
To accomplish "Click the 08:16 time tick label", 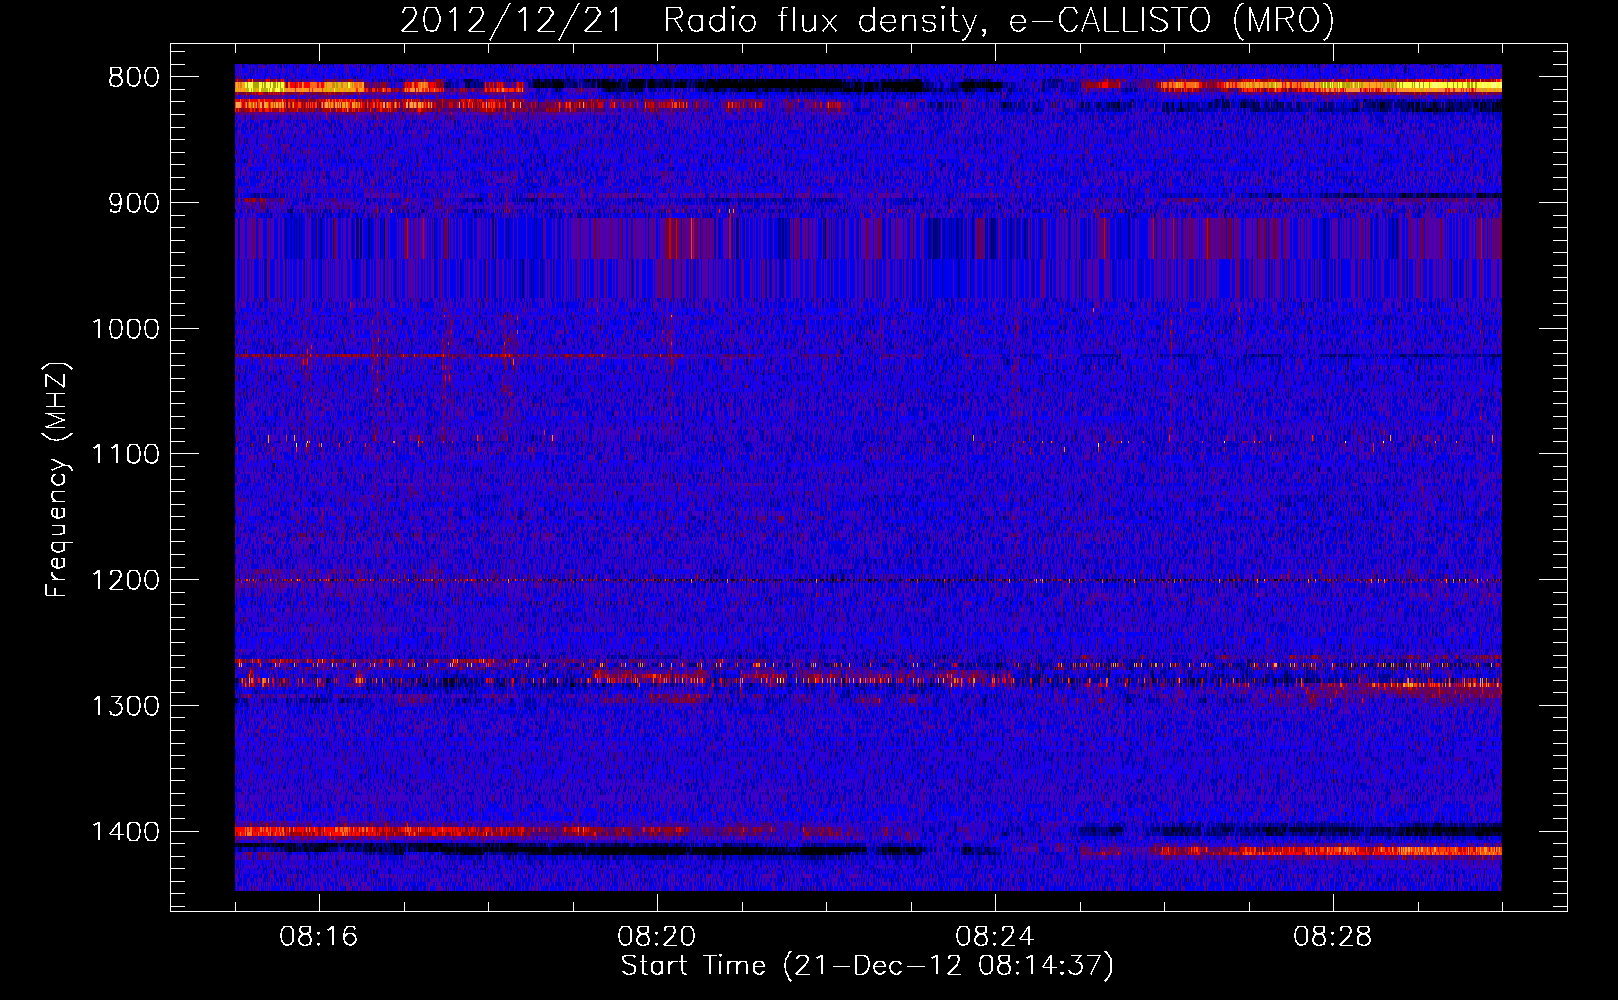I will tap(319, 937).
